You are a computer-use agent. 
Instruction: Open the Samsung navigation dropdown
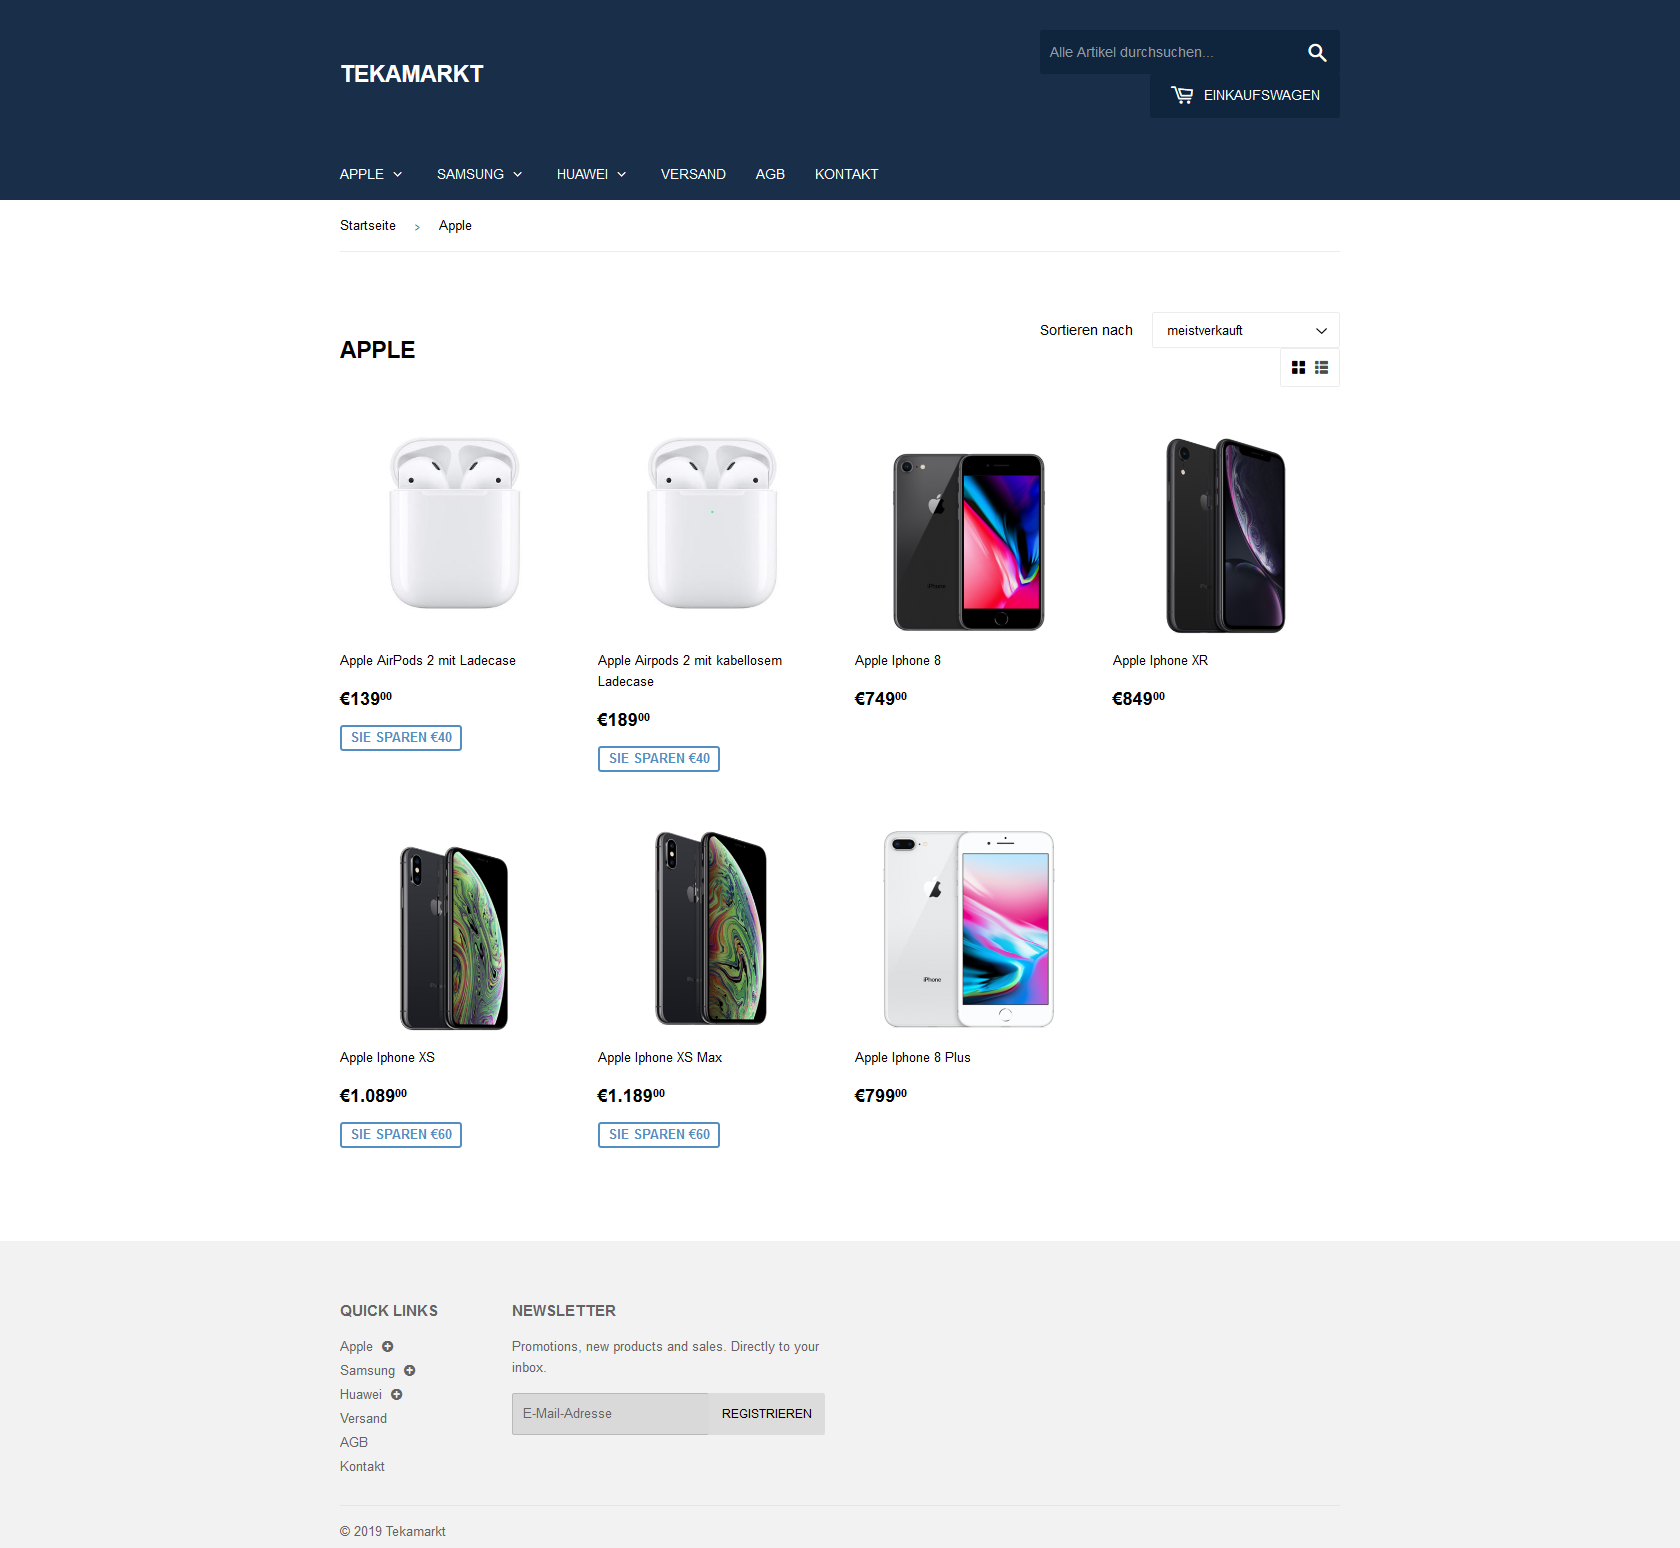[x=480, y=174]
